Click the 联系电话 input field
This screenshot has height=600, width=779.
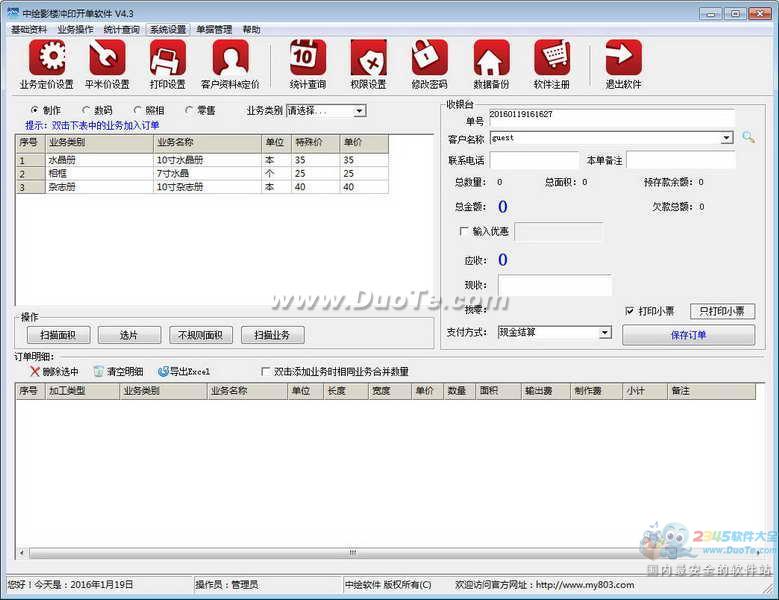coord(533,160)
